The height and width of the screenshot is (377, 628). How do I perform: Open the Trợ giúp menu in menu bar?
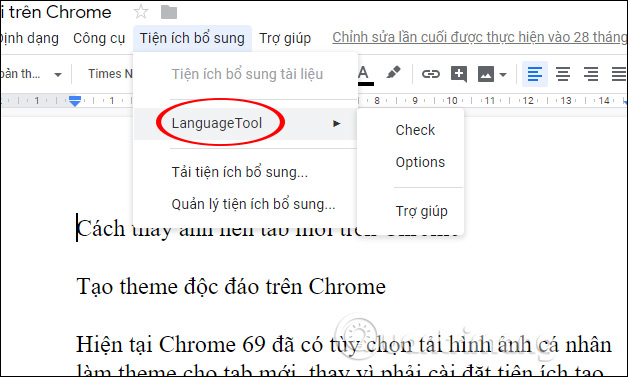pos(285,38)
